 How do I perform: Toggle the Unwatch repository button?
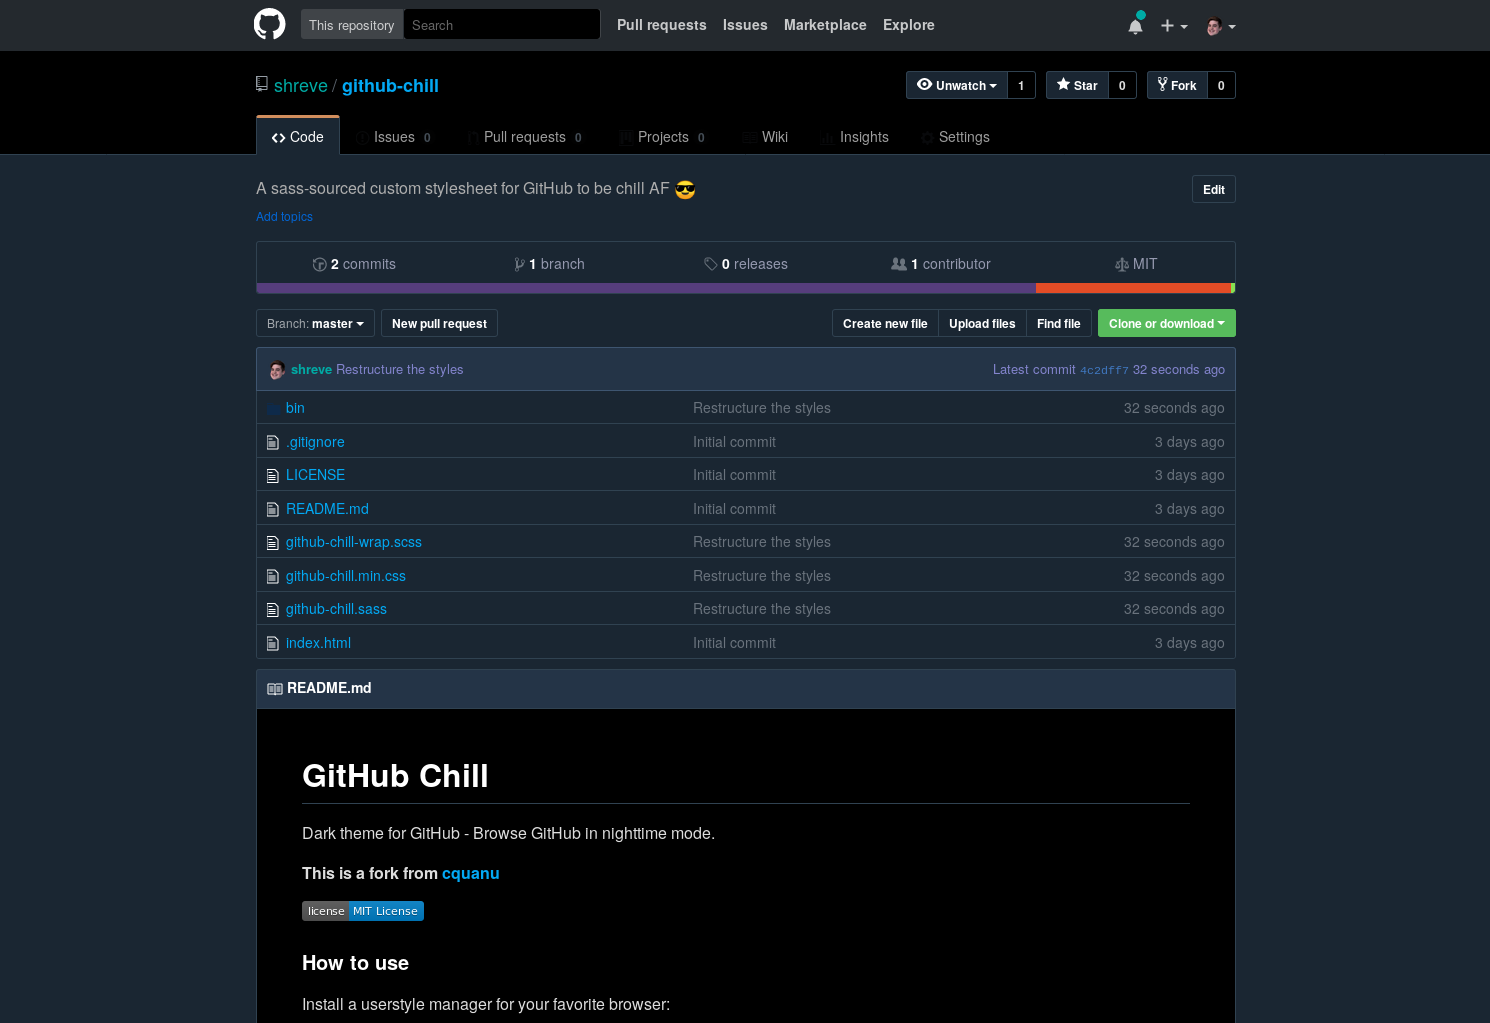957,85
